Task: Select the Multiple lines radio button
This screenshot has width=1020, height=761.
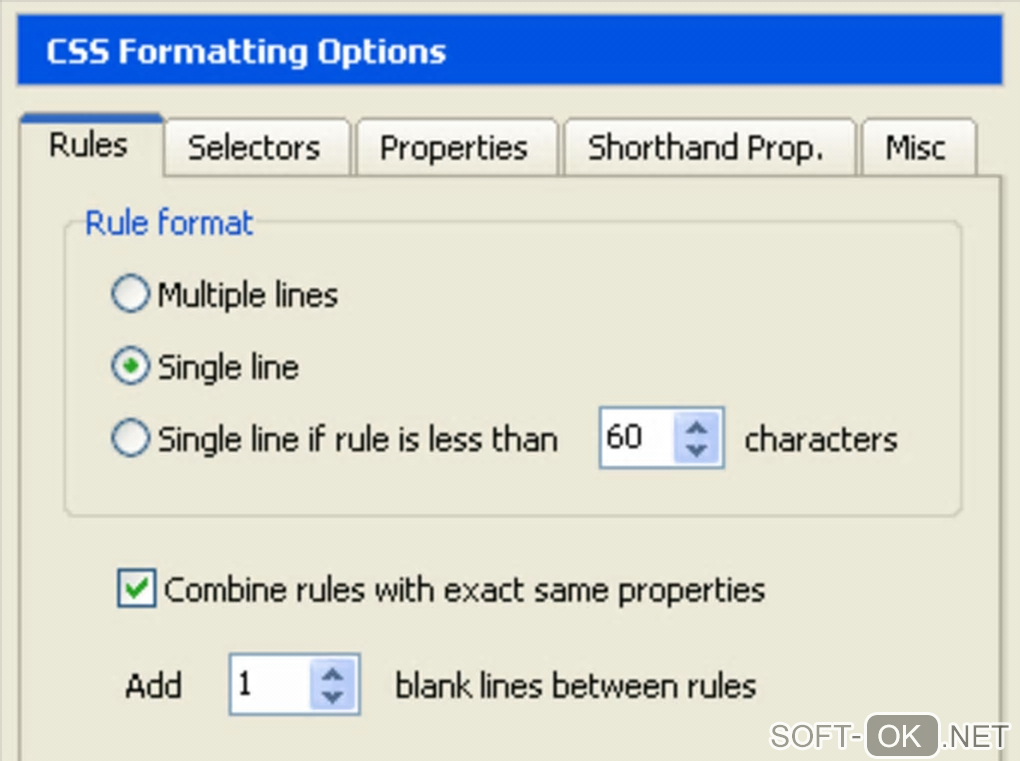Action: [x=130, y=295]
